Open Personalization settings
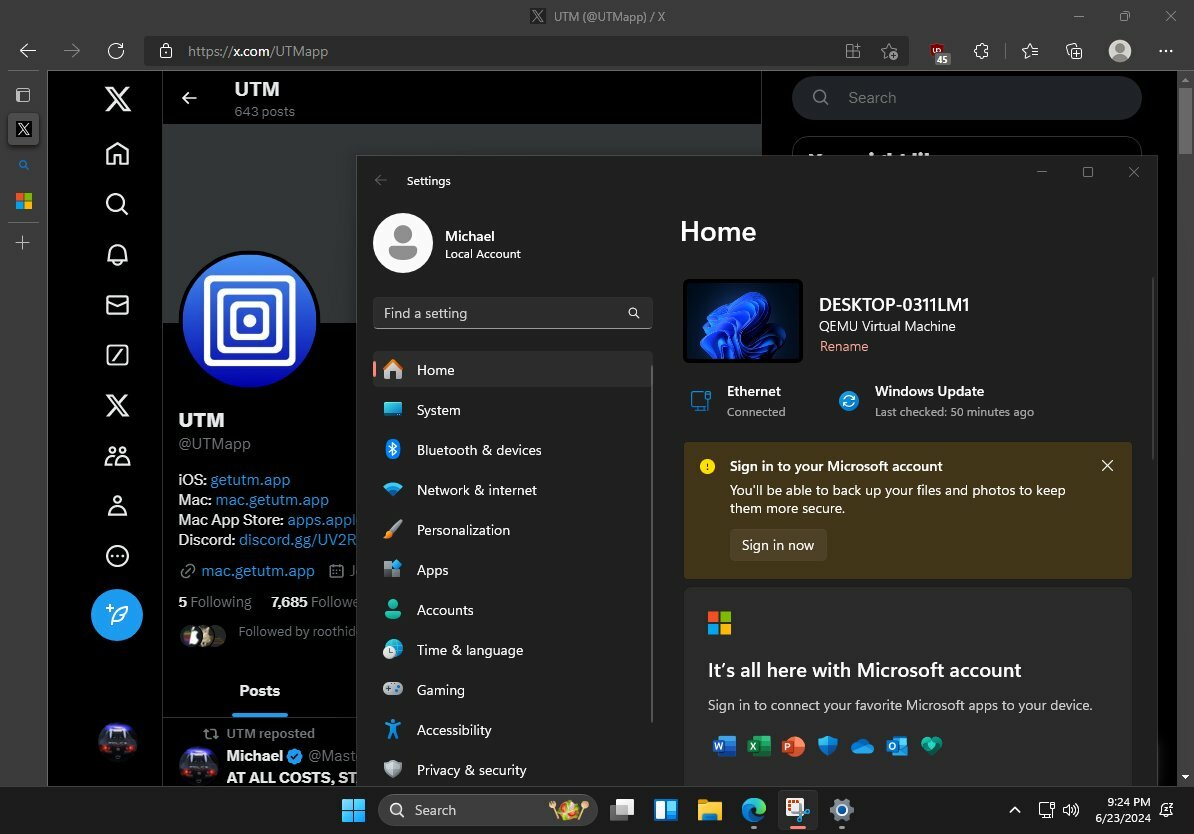The height and width of the screenshot is (834, 1194). (x=512, y=530)
